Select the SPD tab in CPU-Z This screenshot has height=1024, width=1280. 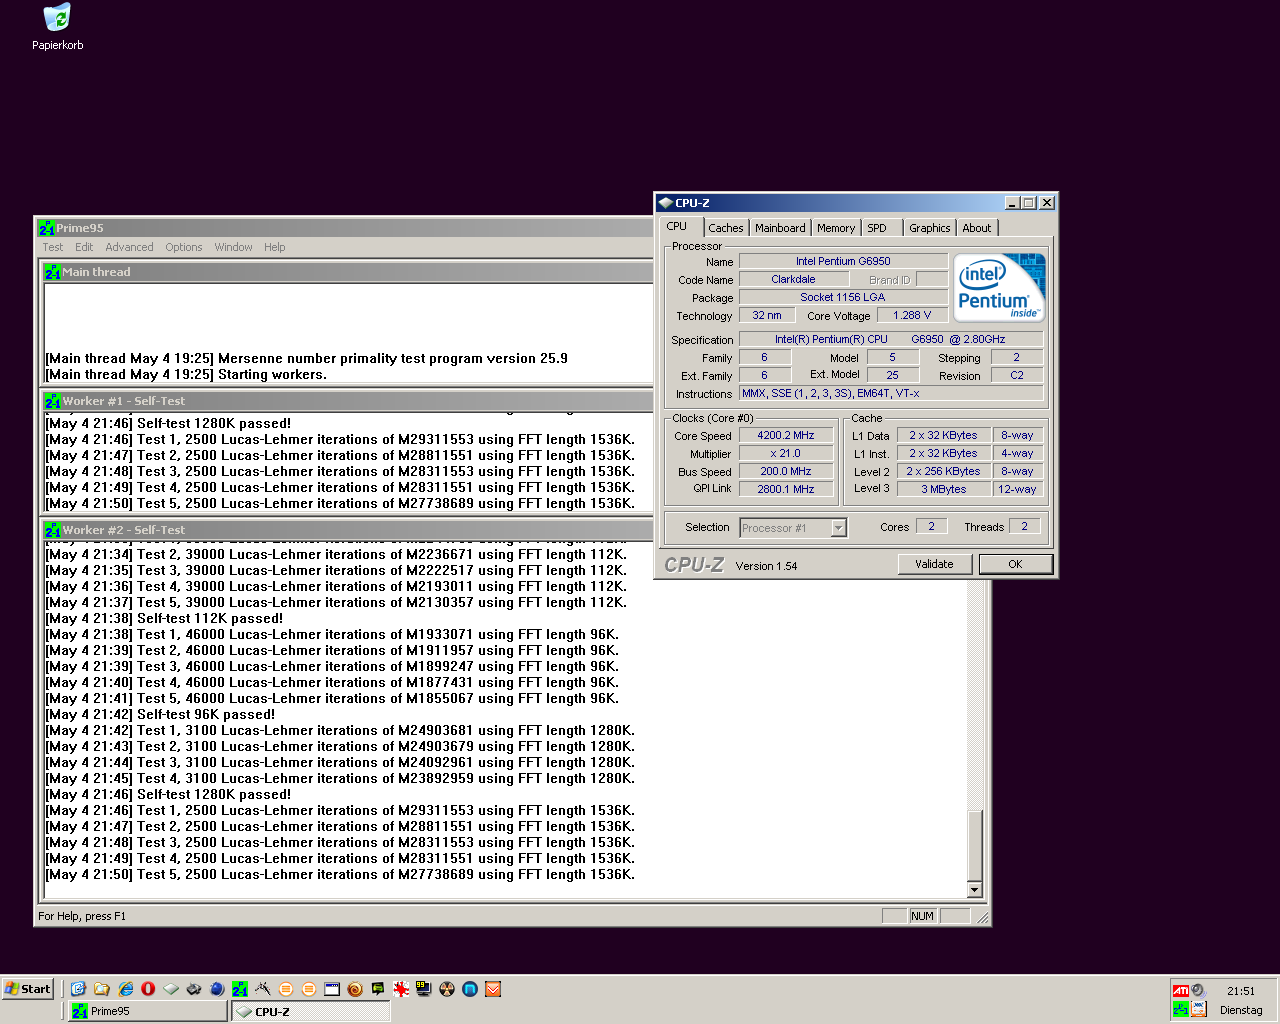click(x=877, y=228)
